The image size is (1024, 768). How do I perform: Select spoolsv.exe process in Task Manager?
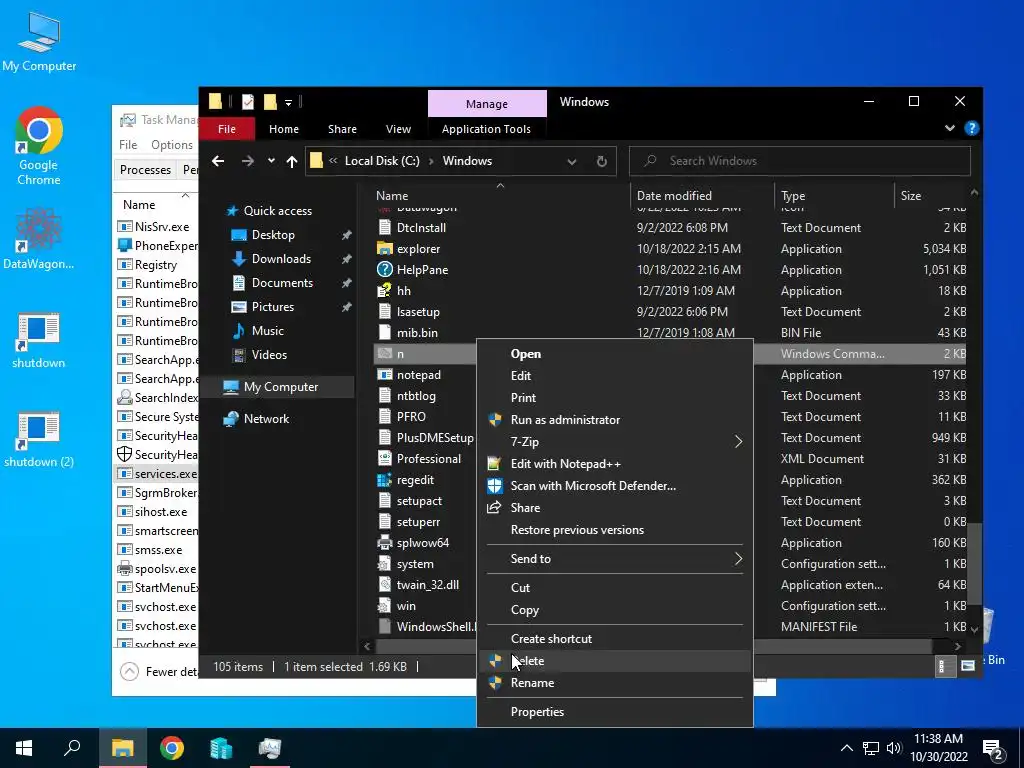pyautogui.click(x=157, y=569)
